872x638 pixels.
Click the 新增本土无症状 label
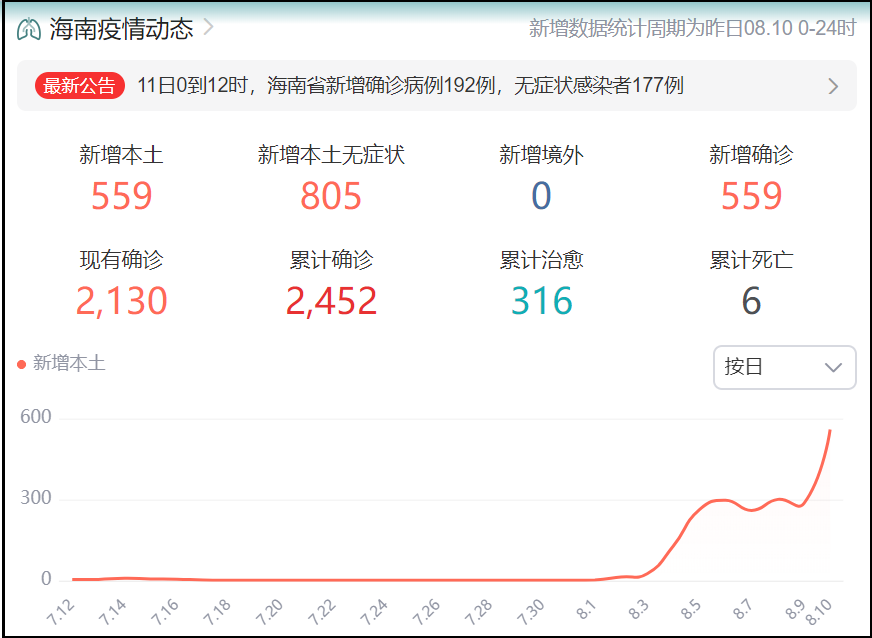[x=331, y=155]
